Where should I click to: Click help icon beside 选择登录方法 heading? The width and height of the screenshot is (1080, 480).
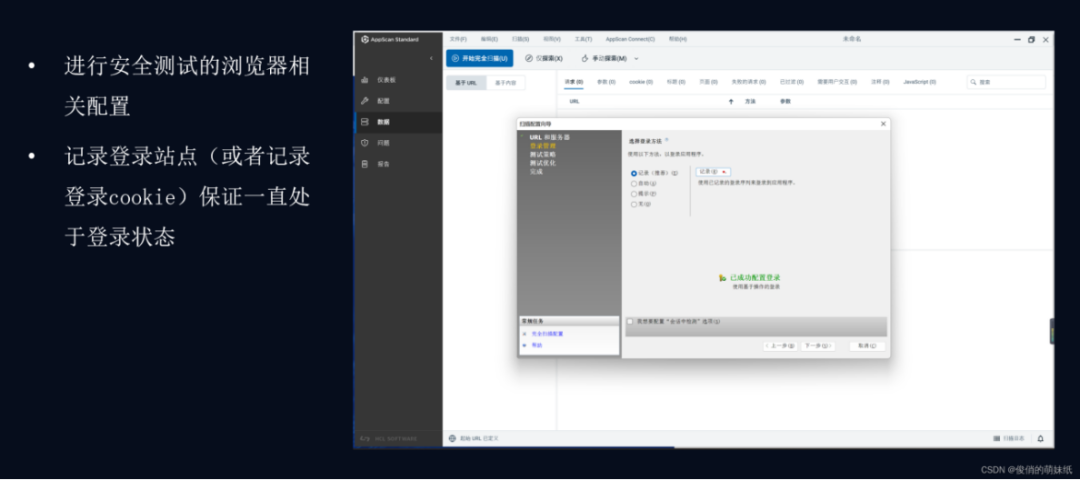click(667, 140)
